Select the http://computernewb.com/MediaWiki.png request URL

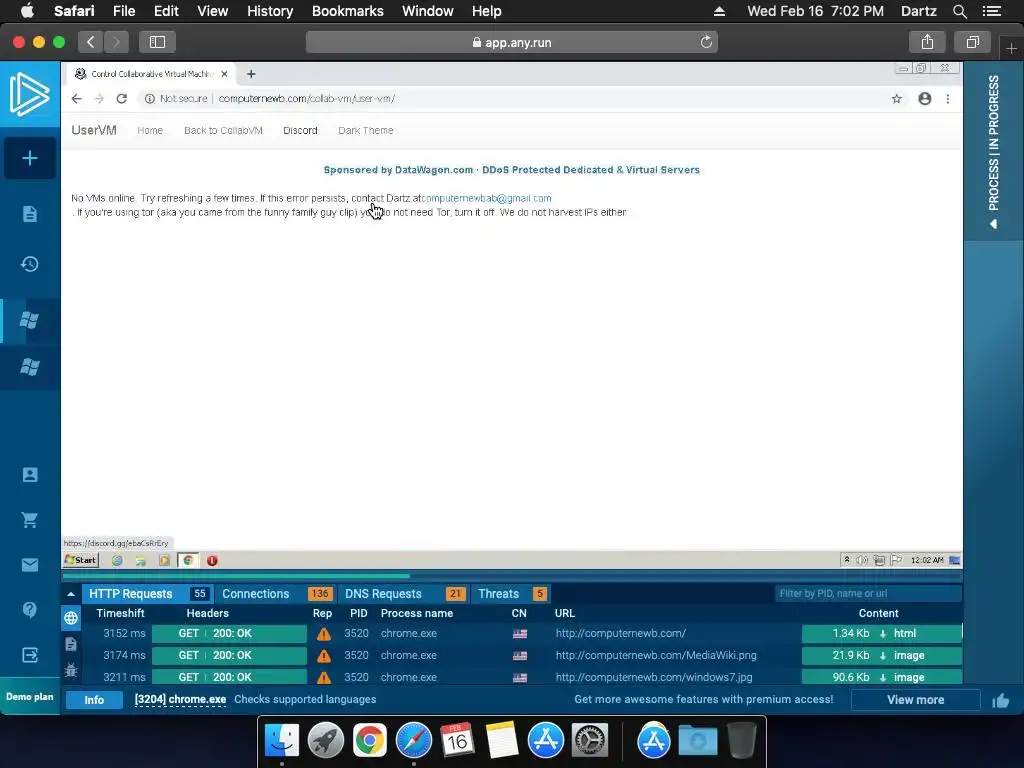pos(656,655)
